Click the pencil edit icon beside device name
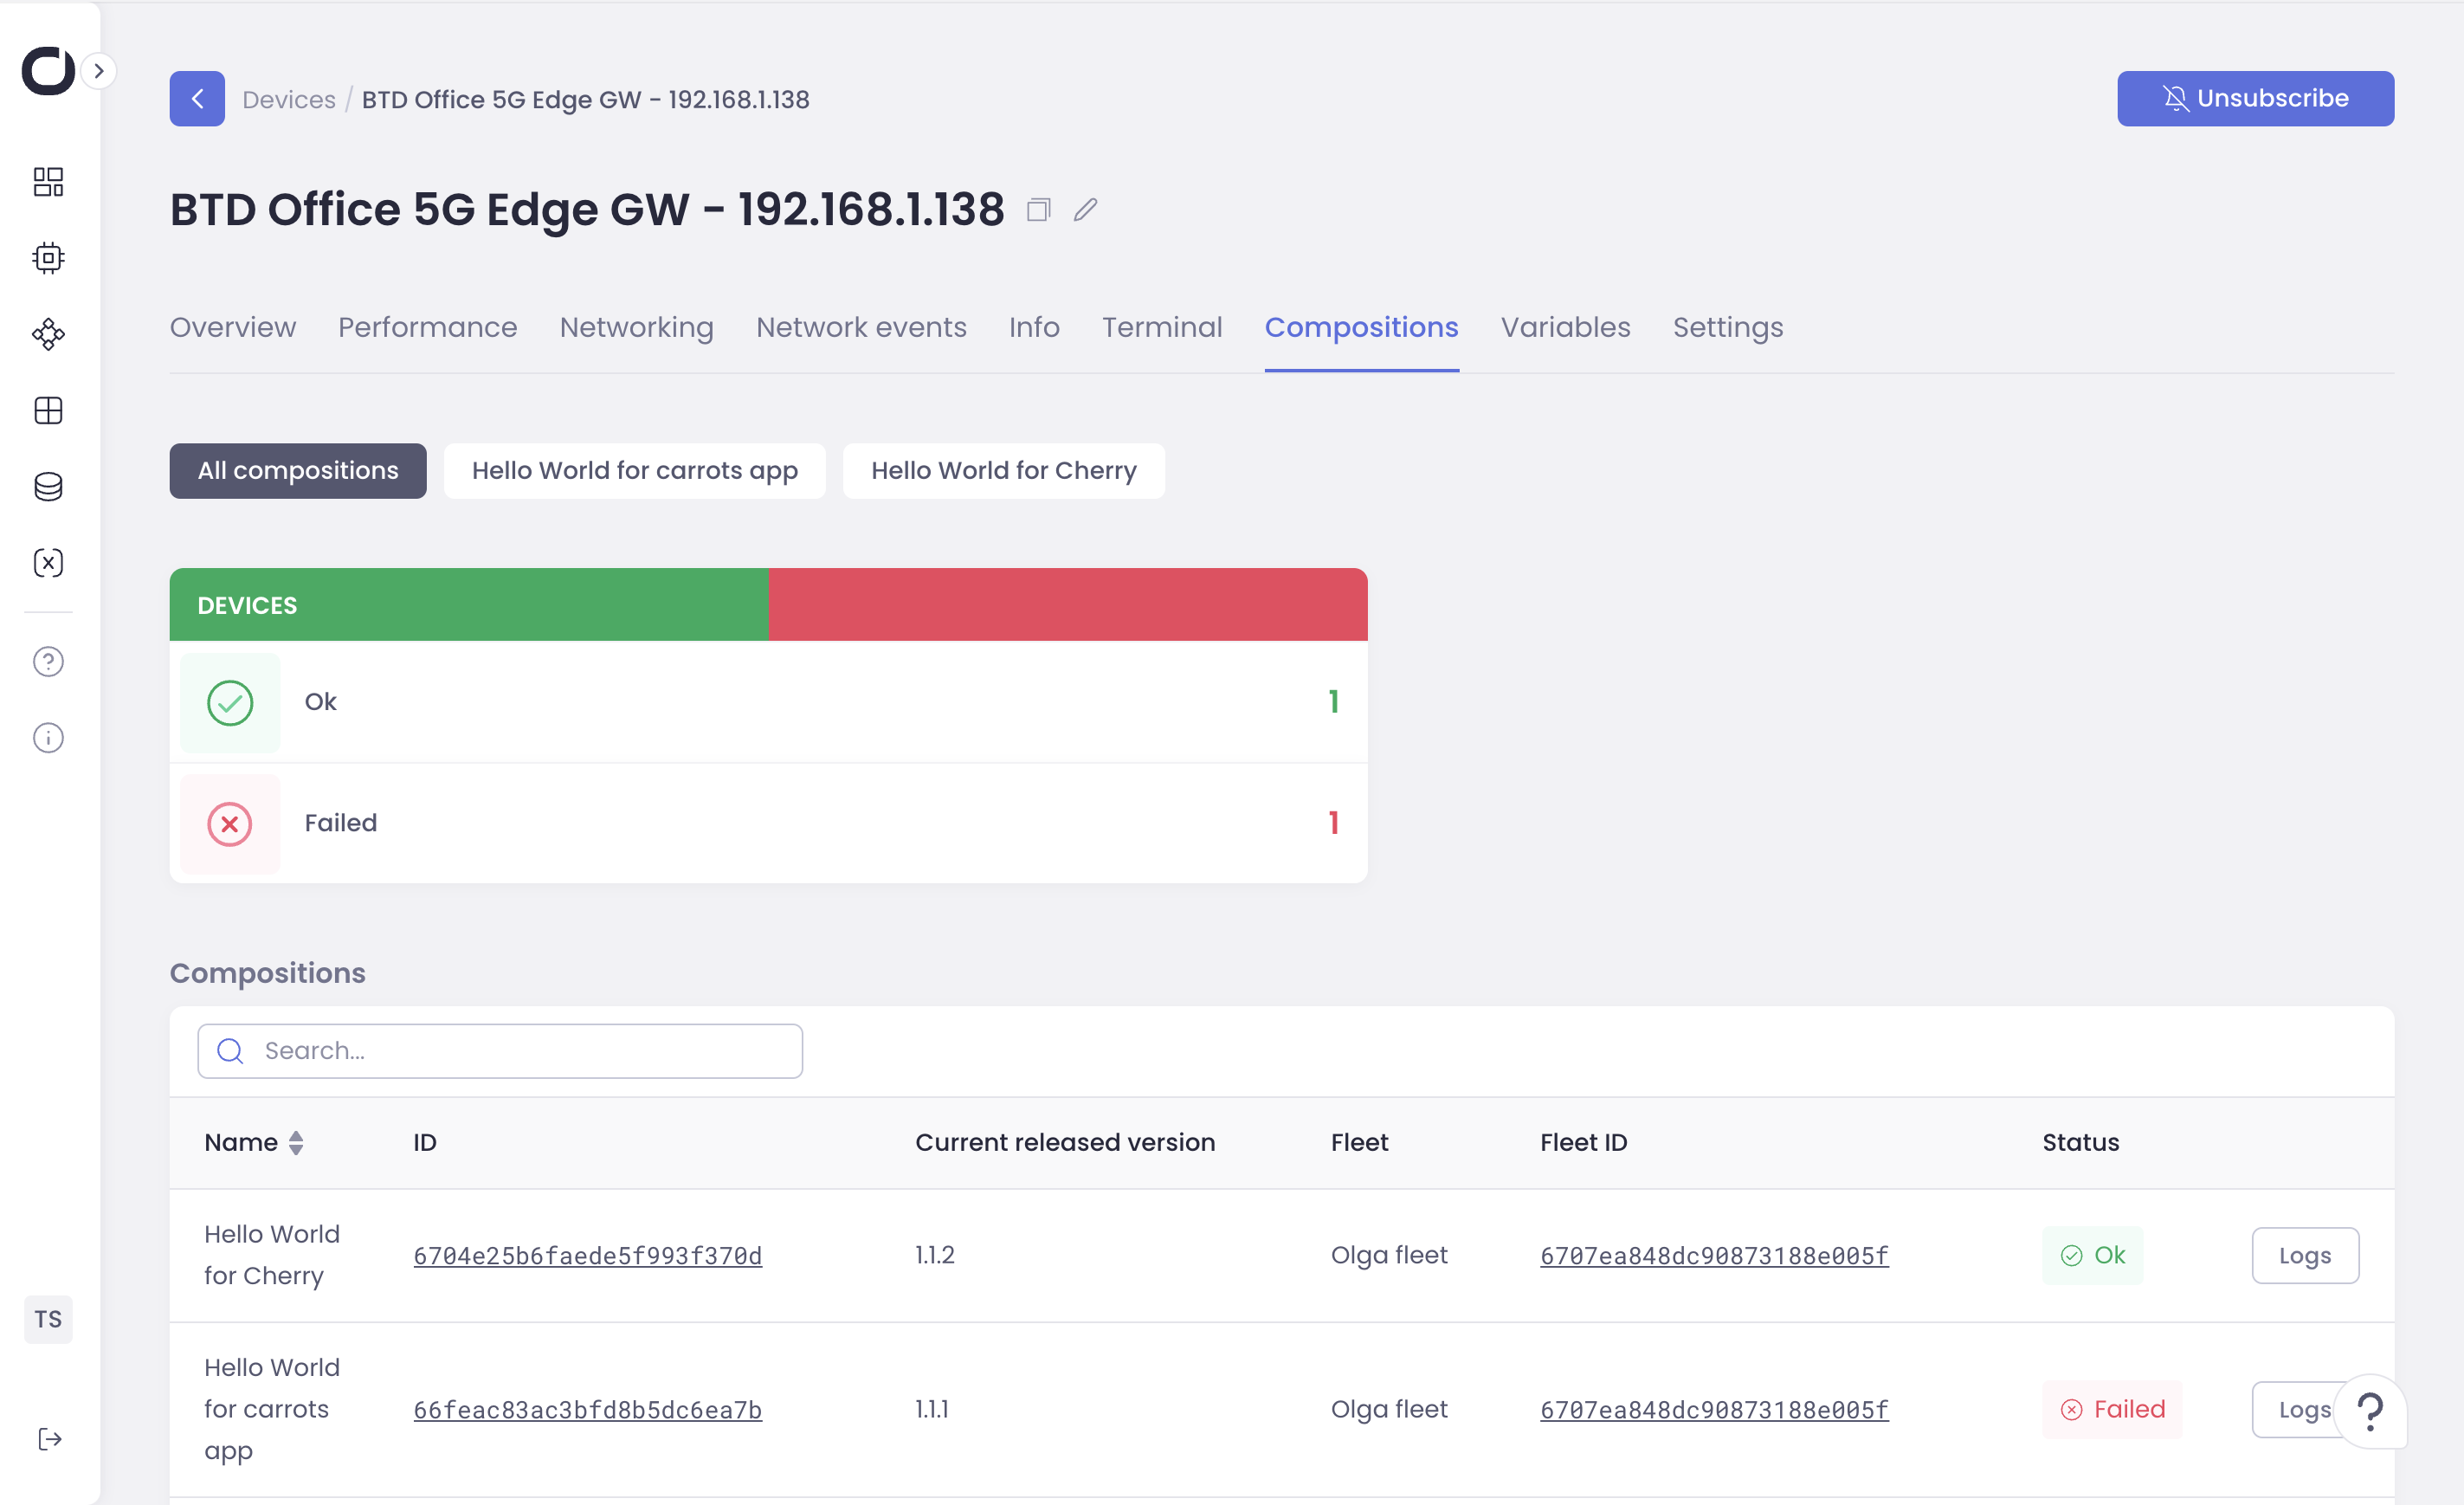Image resolution: width=2464 pixels, height=1505 pixels. (1085, 210)
